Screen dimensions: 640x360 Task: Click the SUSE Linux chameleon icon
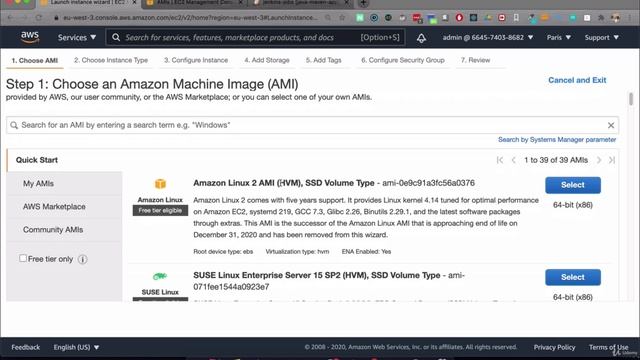click(x=160, y=276)
